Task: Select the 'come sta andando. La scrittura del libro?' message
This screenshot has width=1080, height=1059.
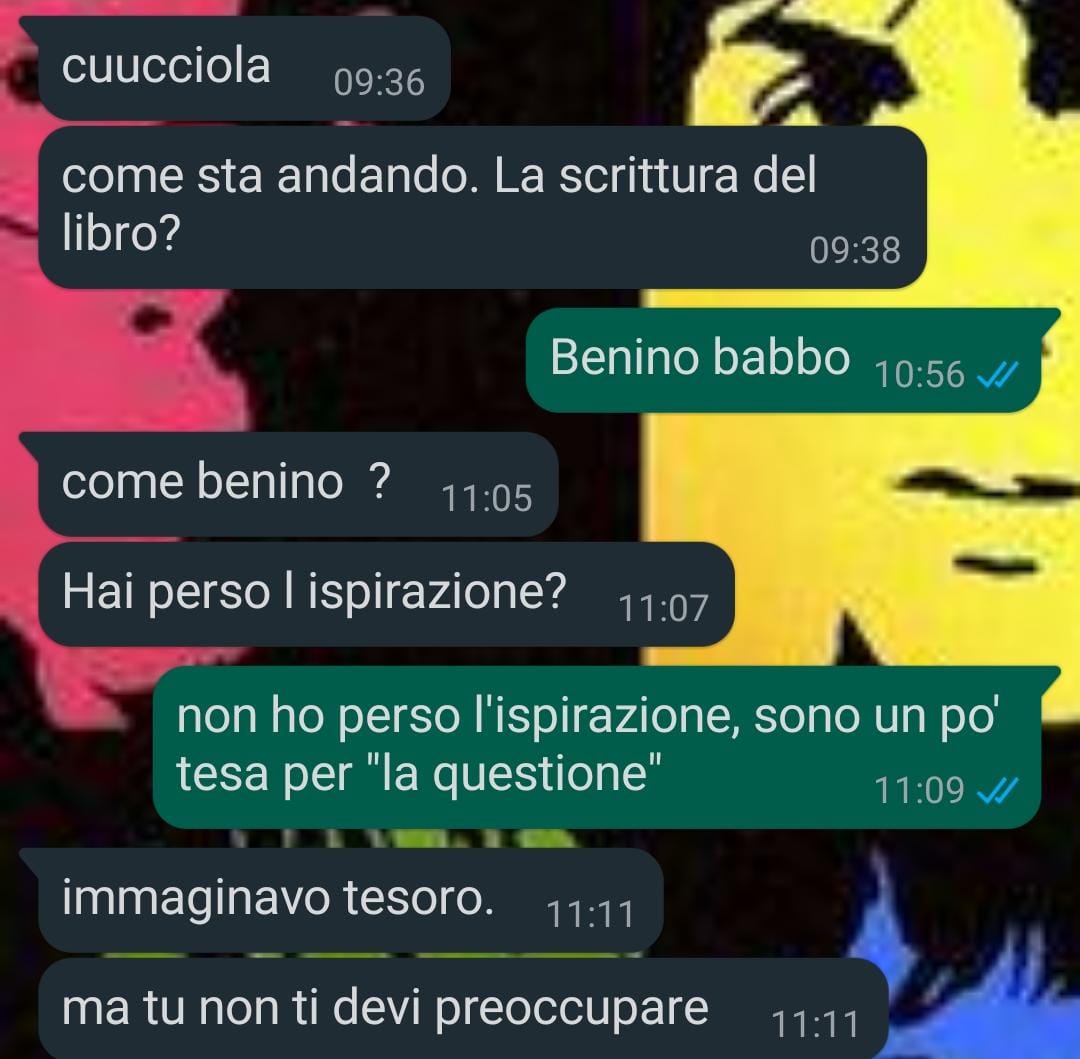Action: click(482, 207)
